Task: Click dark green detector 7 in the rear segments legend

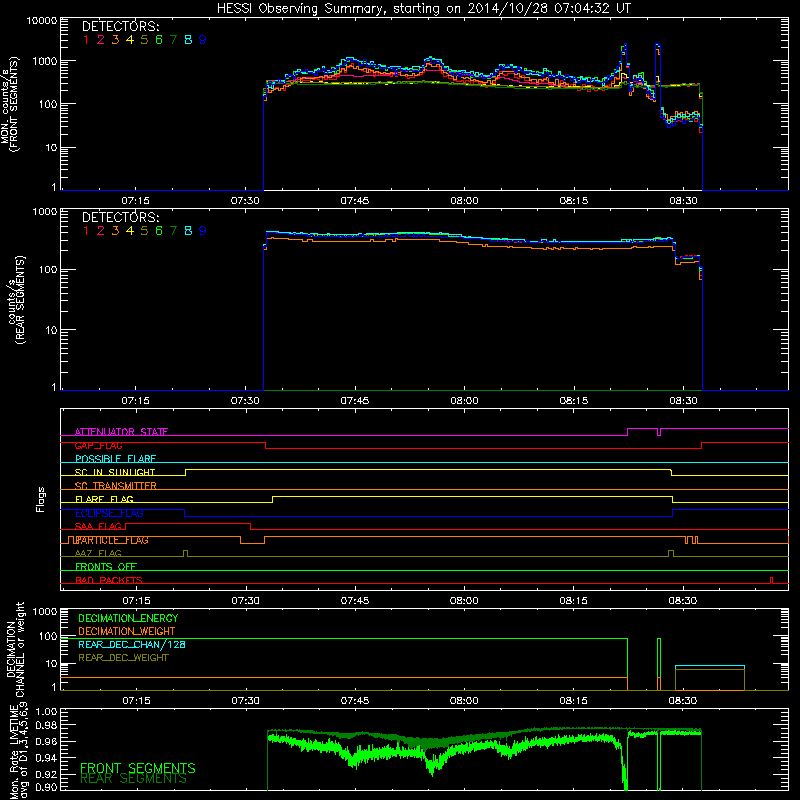Action: [173, 231]
